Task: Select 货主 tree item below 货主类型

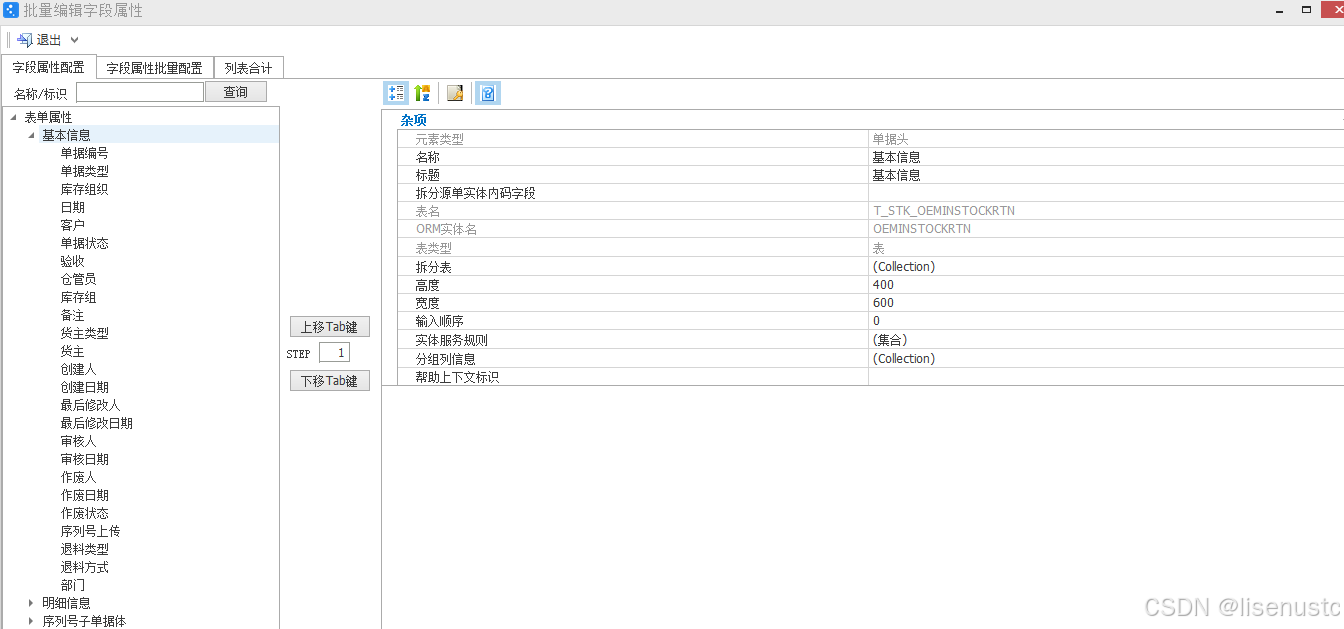Action: click(x=72, y=351)
